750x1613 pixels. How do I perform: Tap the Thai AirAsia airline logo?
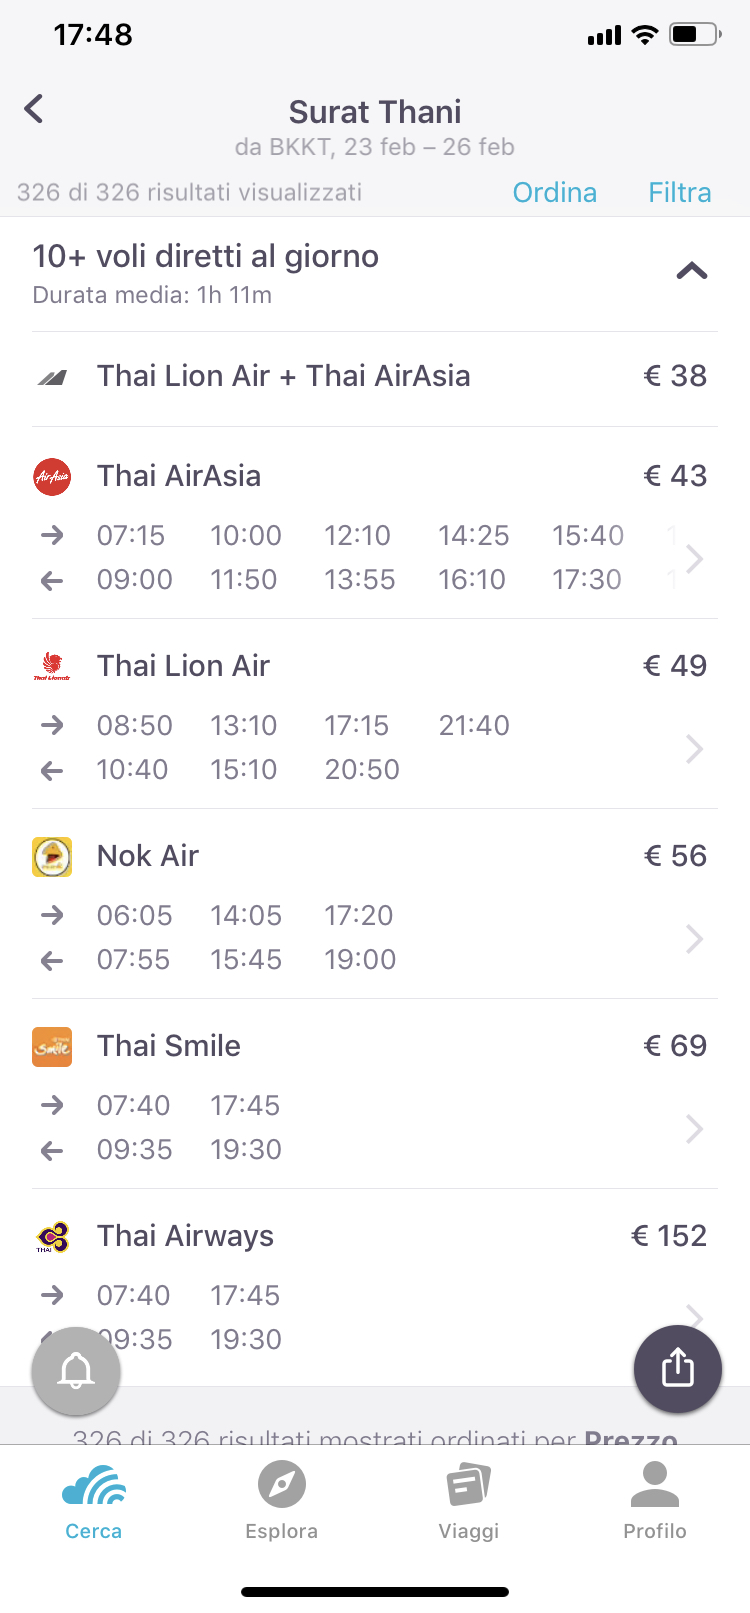(x=52, y=477)
